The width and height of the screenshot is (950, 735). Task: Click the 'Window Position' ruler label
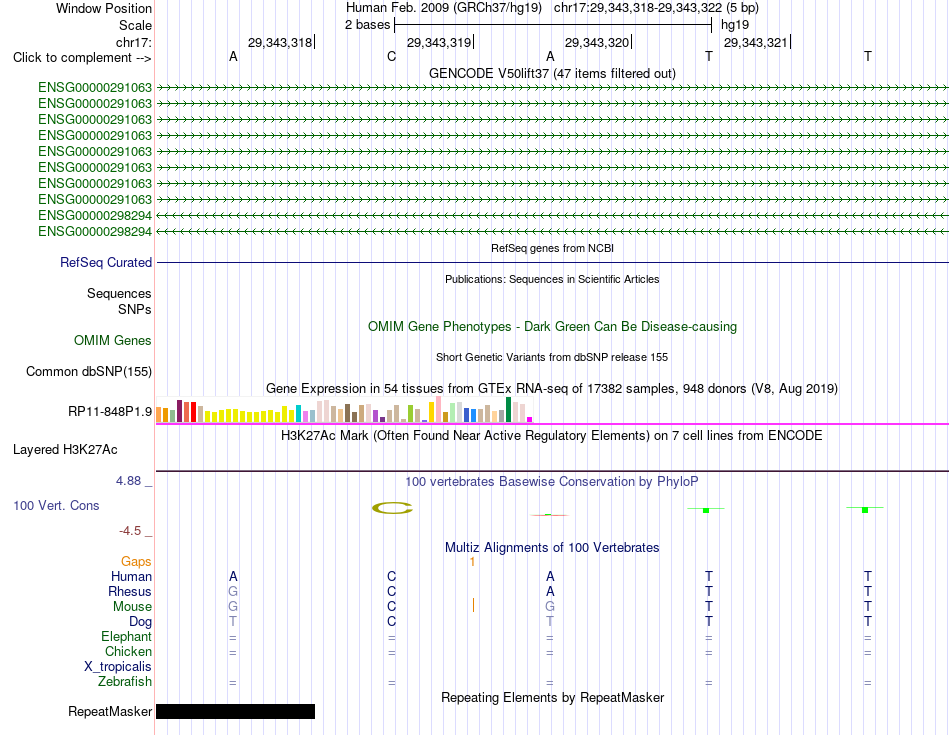pyautogui.click(x=104, y=8)
